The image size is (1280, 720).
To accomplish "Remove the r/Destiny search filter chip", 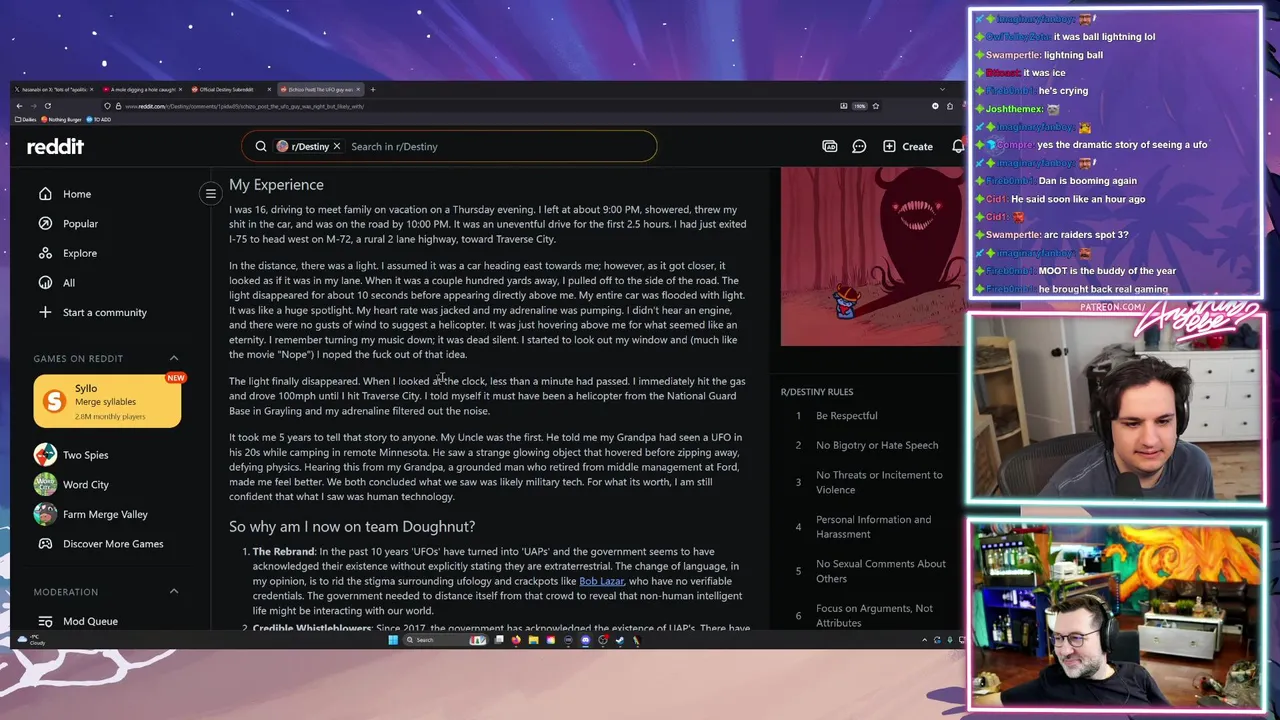I will (337, 146).
